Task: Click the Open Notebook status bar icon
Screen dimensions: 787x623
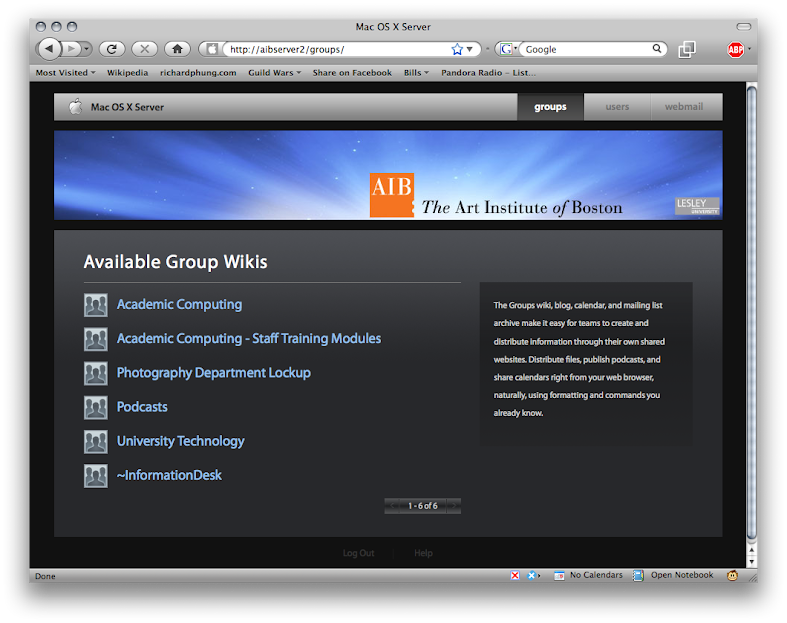Action: click(638, 576)
